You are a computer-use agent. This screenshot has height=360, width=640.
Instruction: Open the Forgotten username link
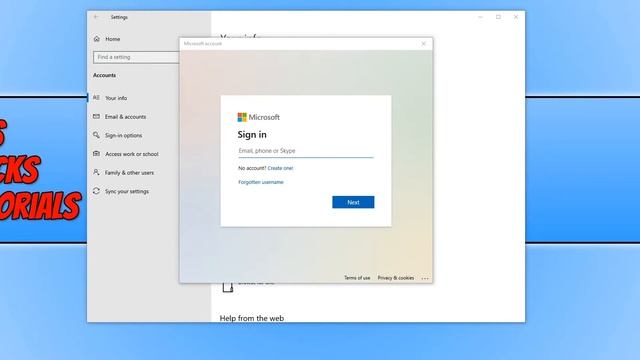261,182
